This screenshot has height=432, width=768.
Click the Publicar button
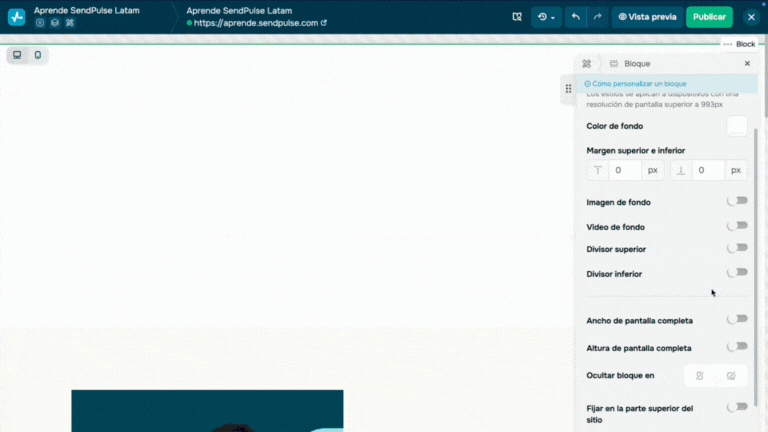709,17
